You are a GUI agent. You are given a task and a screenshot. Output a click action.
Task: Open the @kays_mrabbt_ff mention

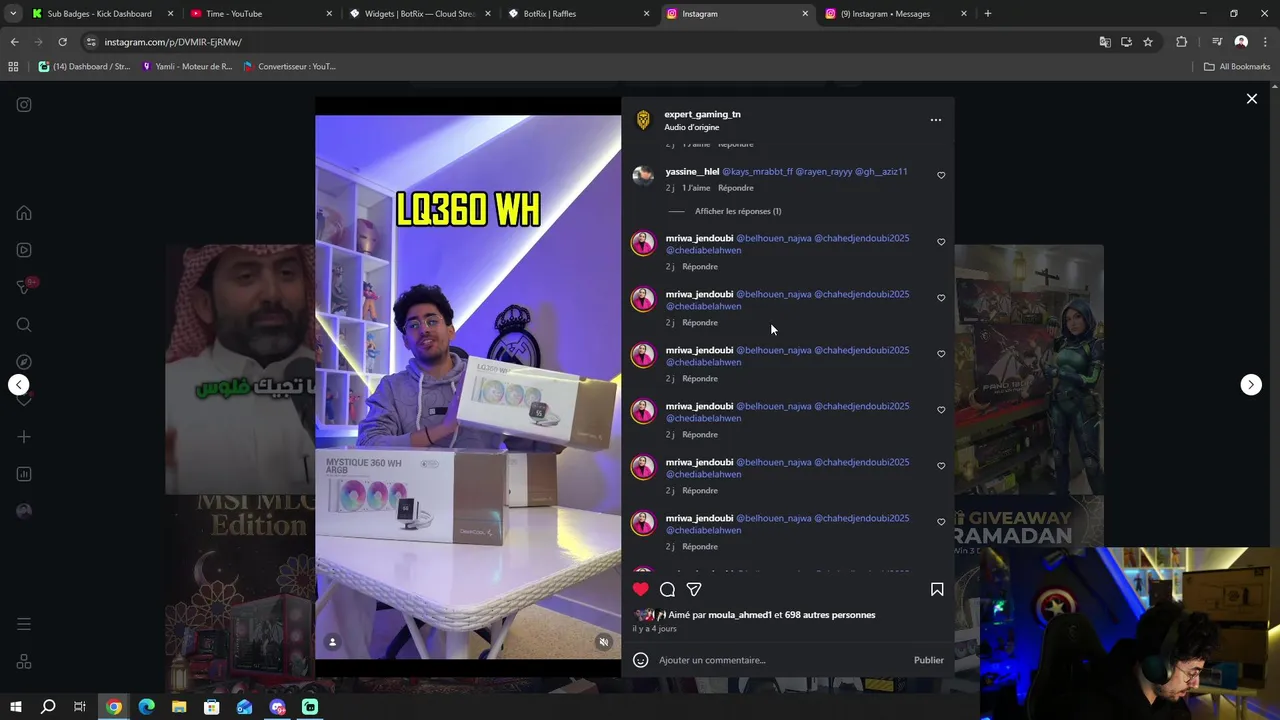pyautogui.click(x=757, y=171)
